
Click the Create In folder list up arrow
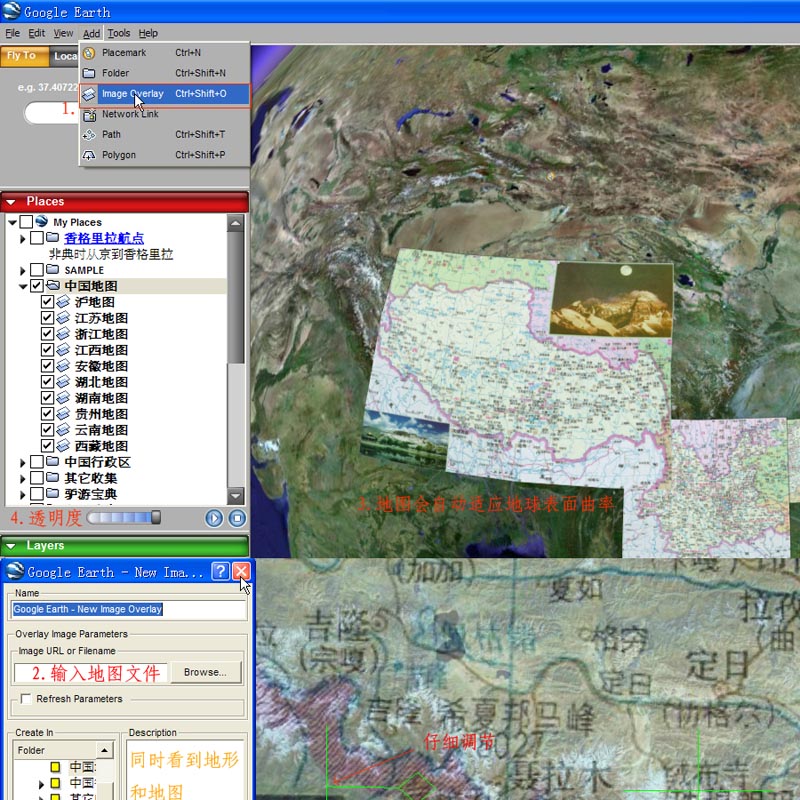pos(104,750)
